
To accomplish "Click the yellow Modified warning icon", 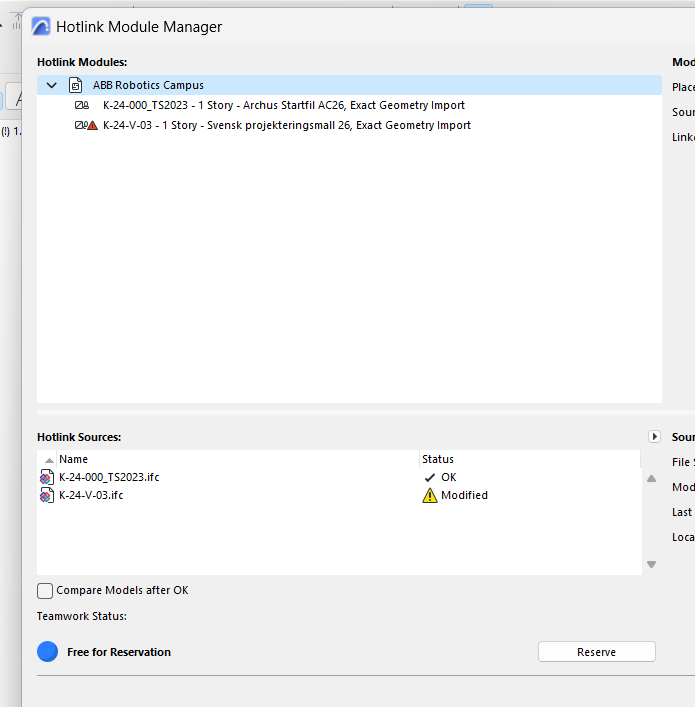I will [430, 495].
